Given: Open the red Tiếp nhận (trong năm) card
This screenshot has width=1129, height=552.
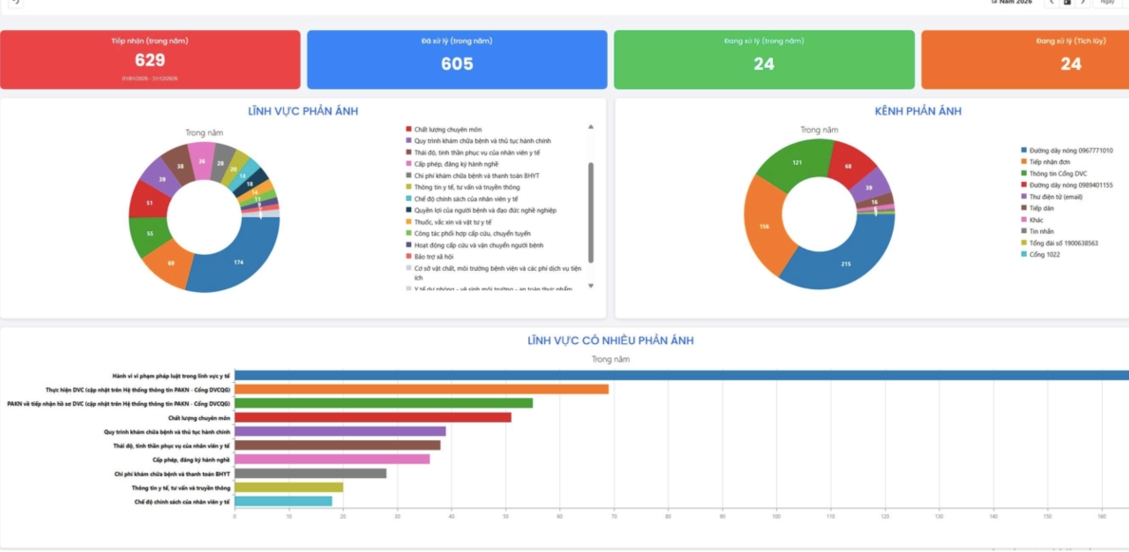Looking at the screenshot, I should pos(150,60).
